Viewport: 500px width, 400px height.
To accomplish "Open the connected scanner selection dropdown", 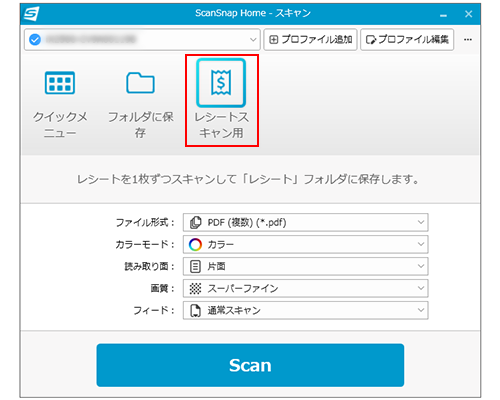I will pyautogui.click(x=142, y=40).
